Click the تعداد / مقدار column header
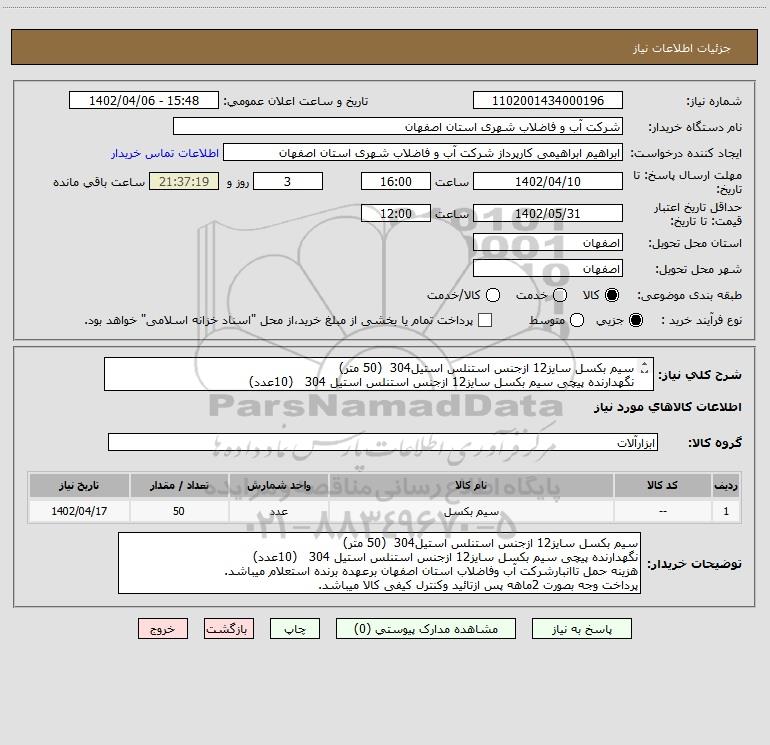 click(179, 485)
